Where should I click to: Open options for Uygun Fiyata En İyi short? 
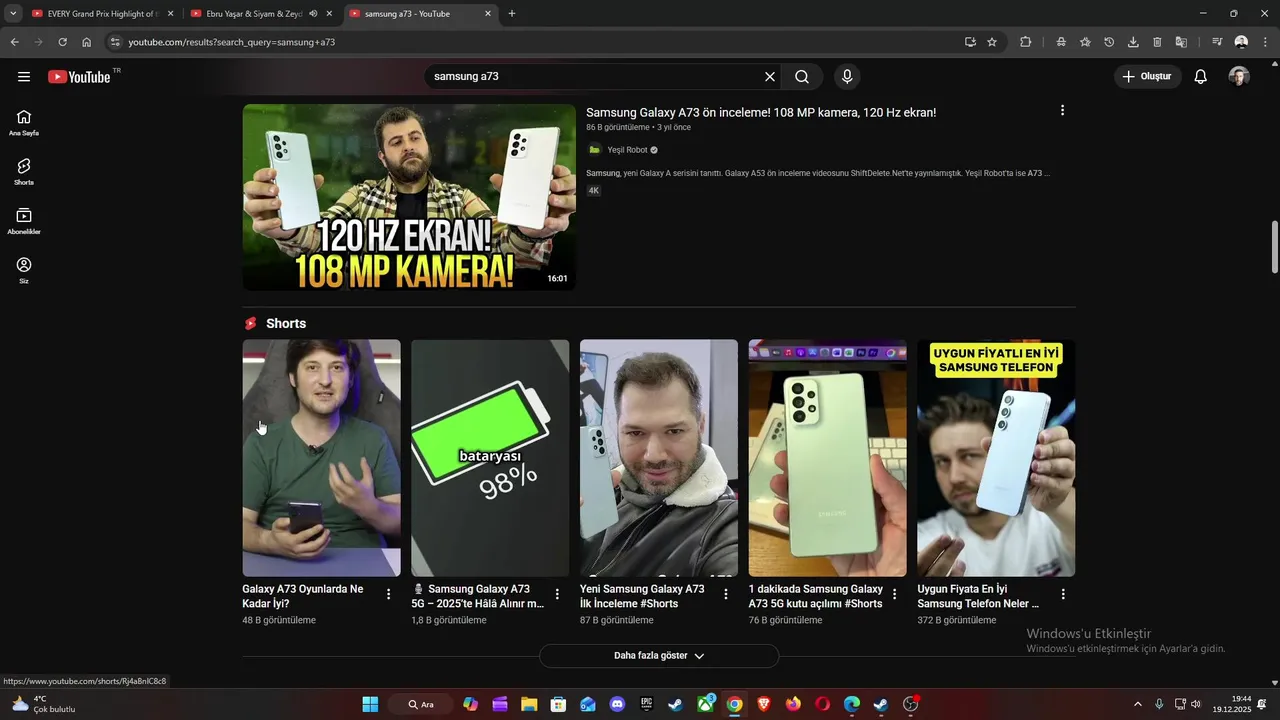1063,594
